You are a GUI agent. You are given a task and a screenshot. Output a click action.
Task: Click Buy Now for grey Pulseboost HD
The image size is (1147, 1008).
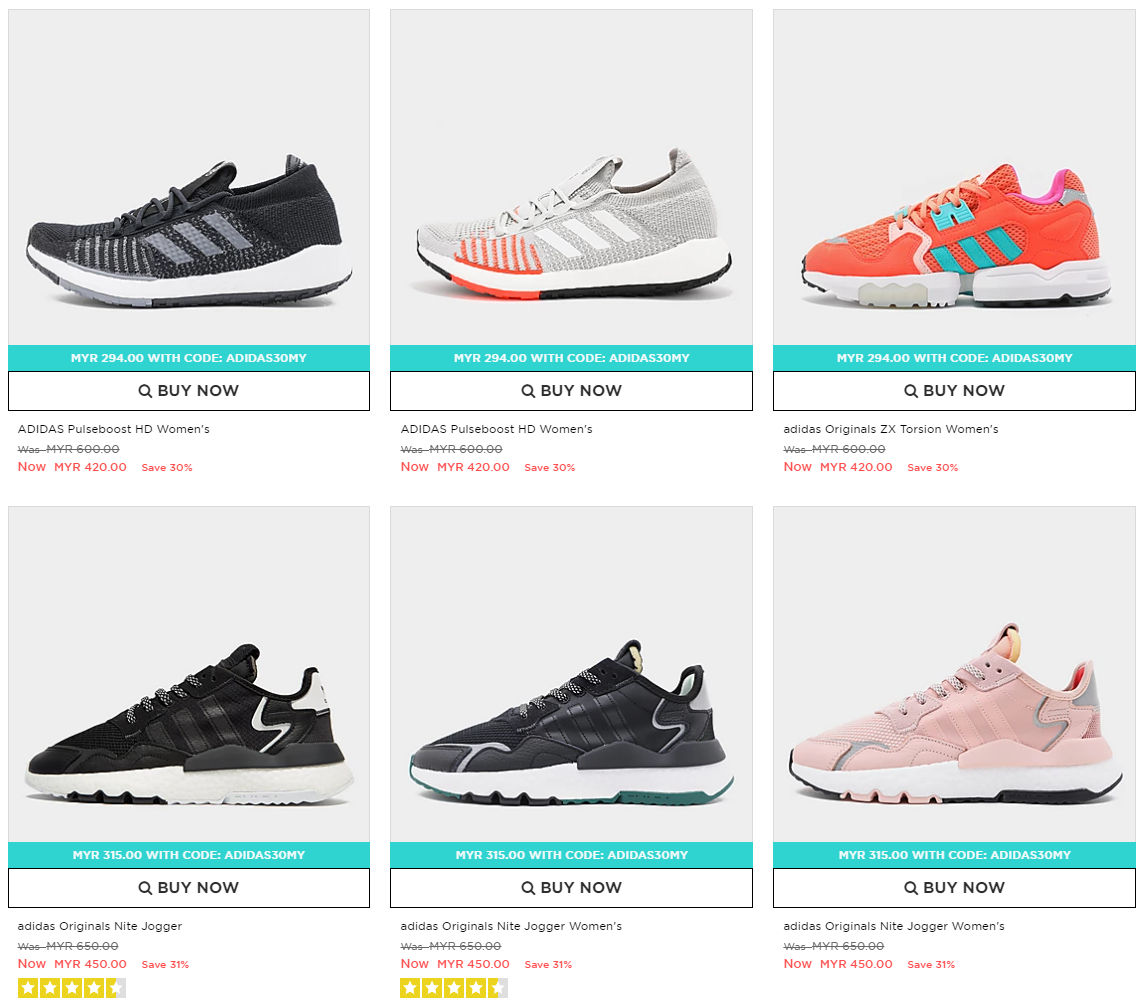point(571,391)
